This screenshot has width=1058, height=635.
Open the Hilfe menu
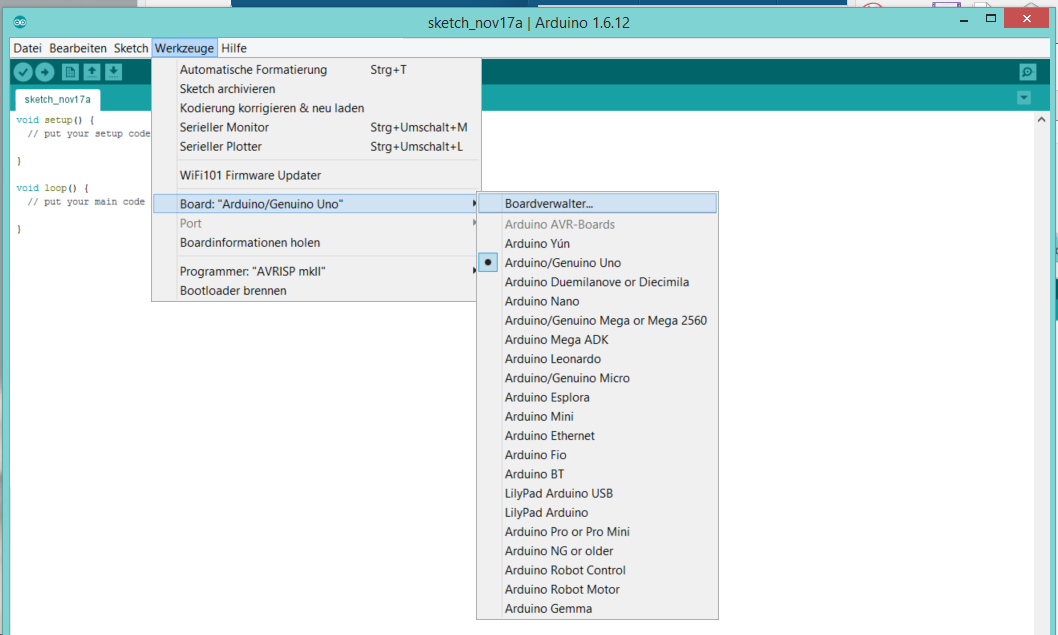click(233, 48)
